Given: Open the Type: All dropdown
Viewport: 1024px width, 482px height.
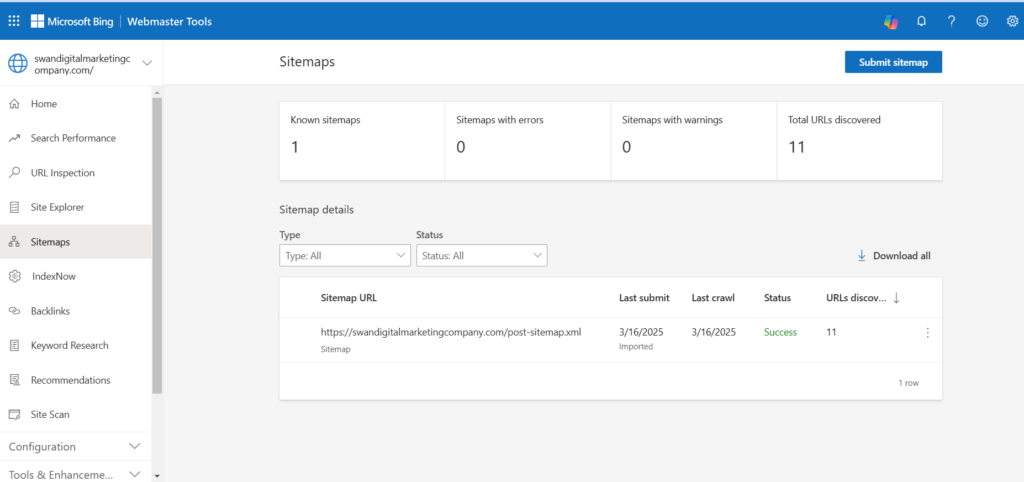Looking at the screenshot, I should pyautogui.click(x=345, y=255).
